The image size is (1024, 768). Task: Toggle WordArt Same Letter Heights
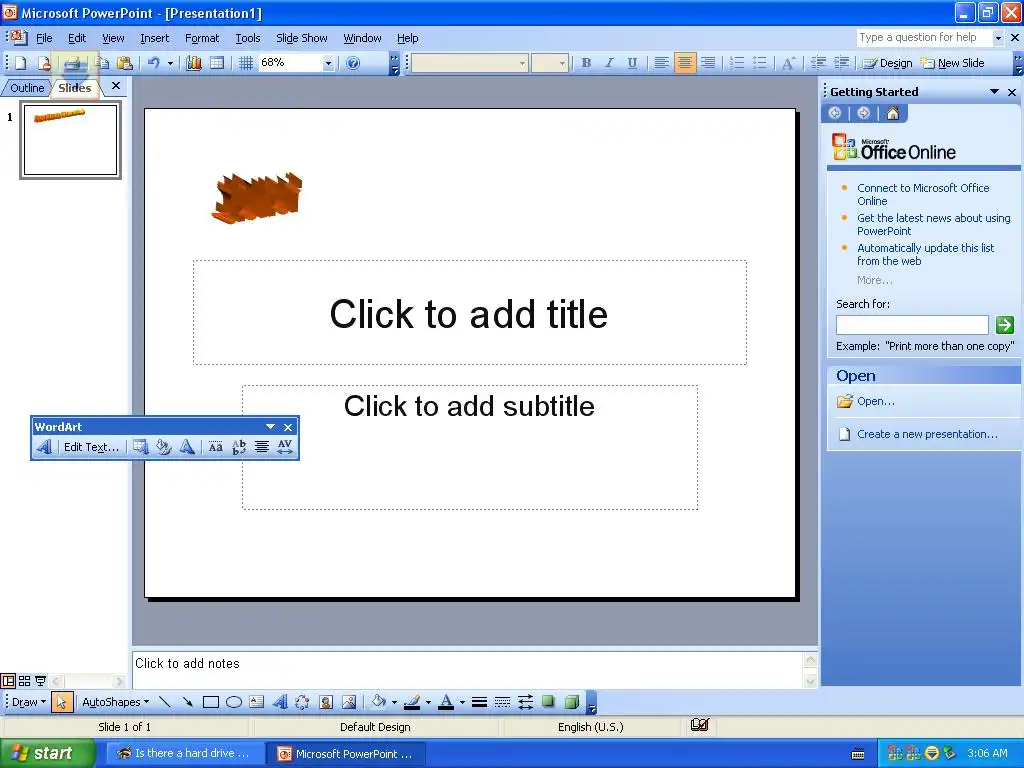216,447
